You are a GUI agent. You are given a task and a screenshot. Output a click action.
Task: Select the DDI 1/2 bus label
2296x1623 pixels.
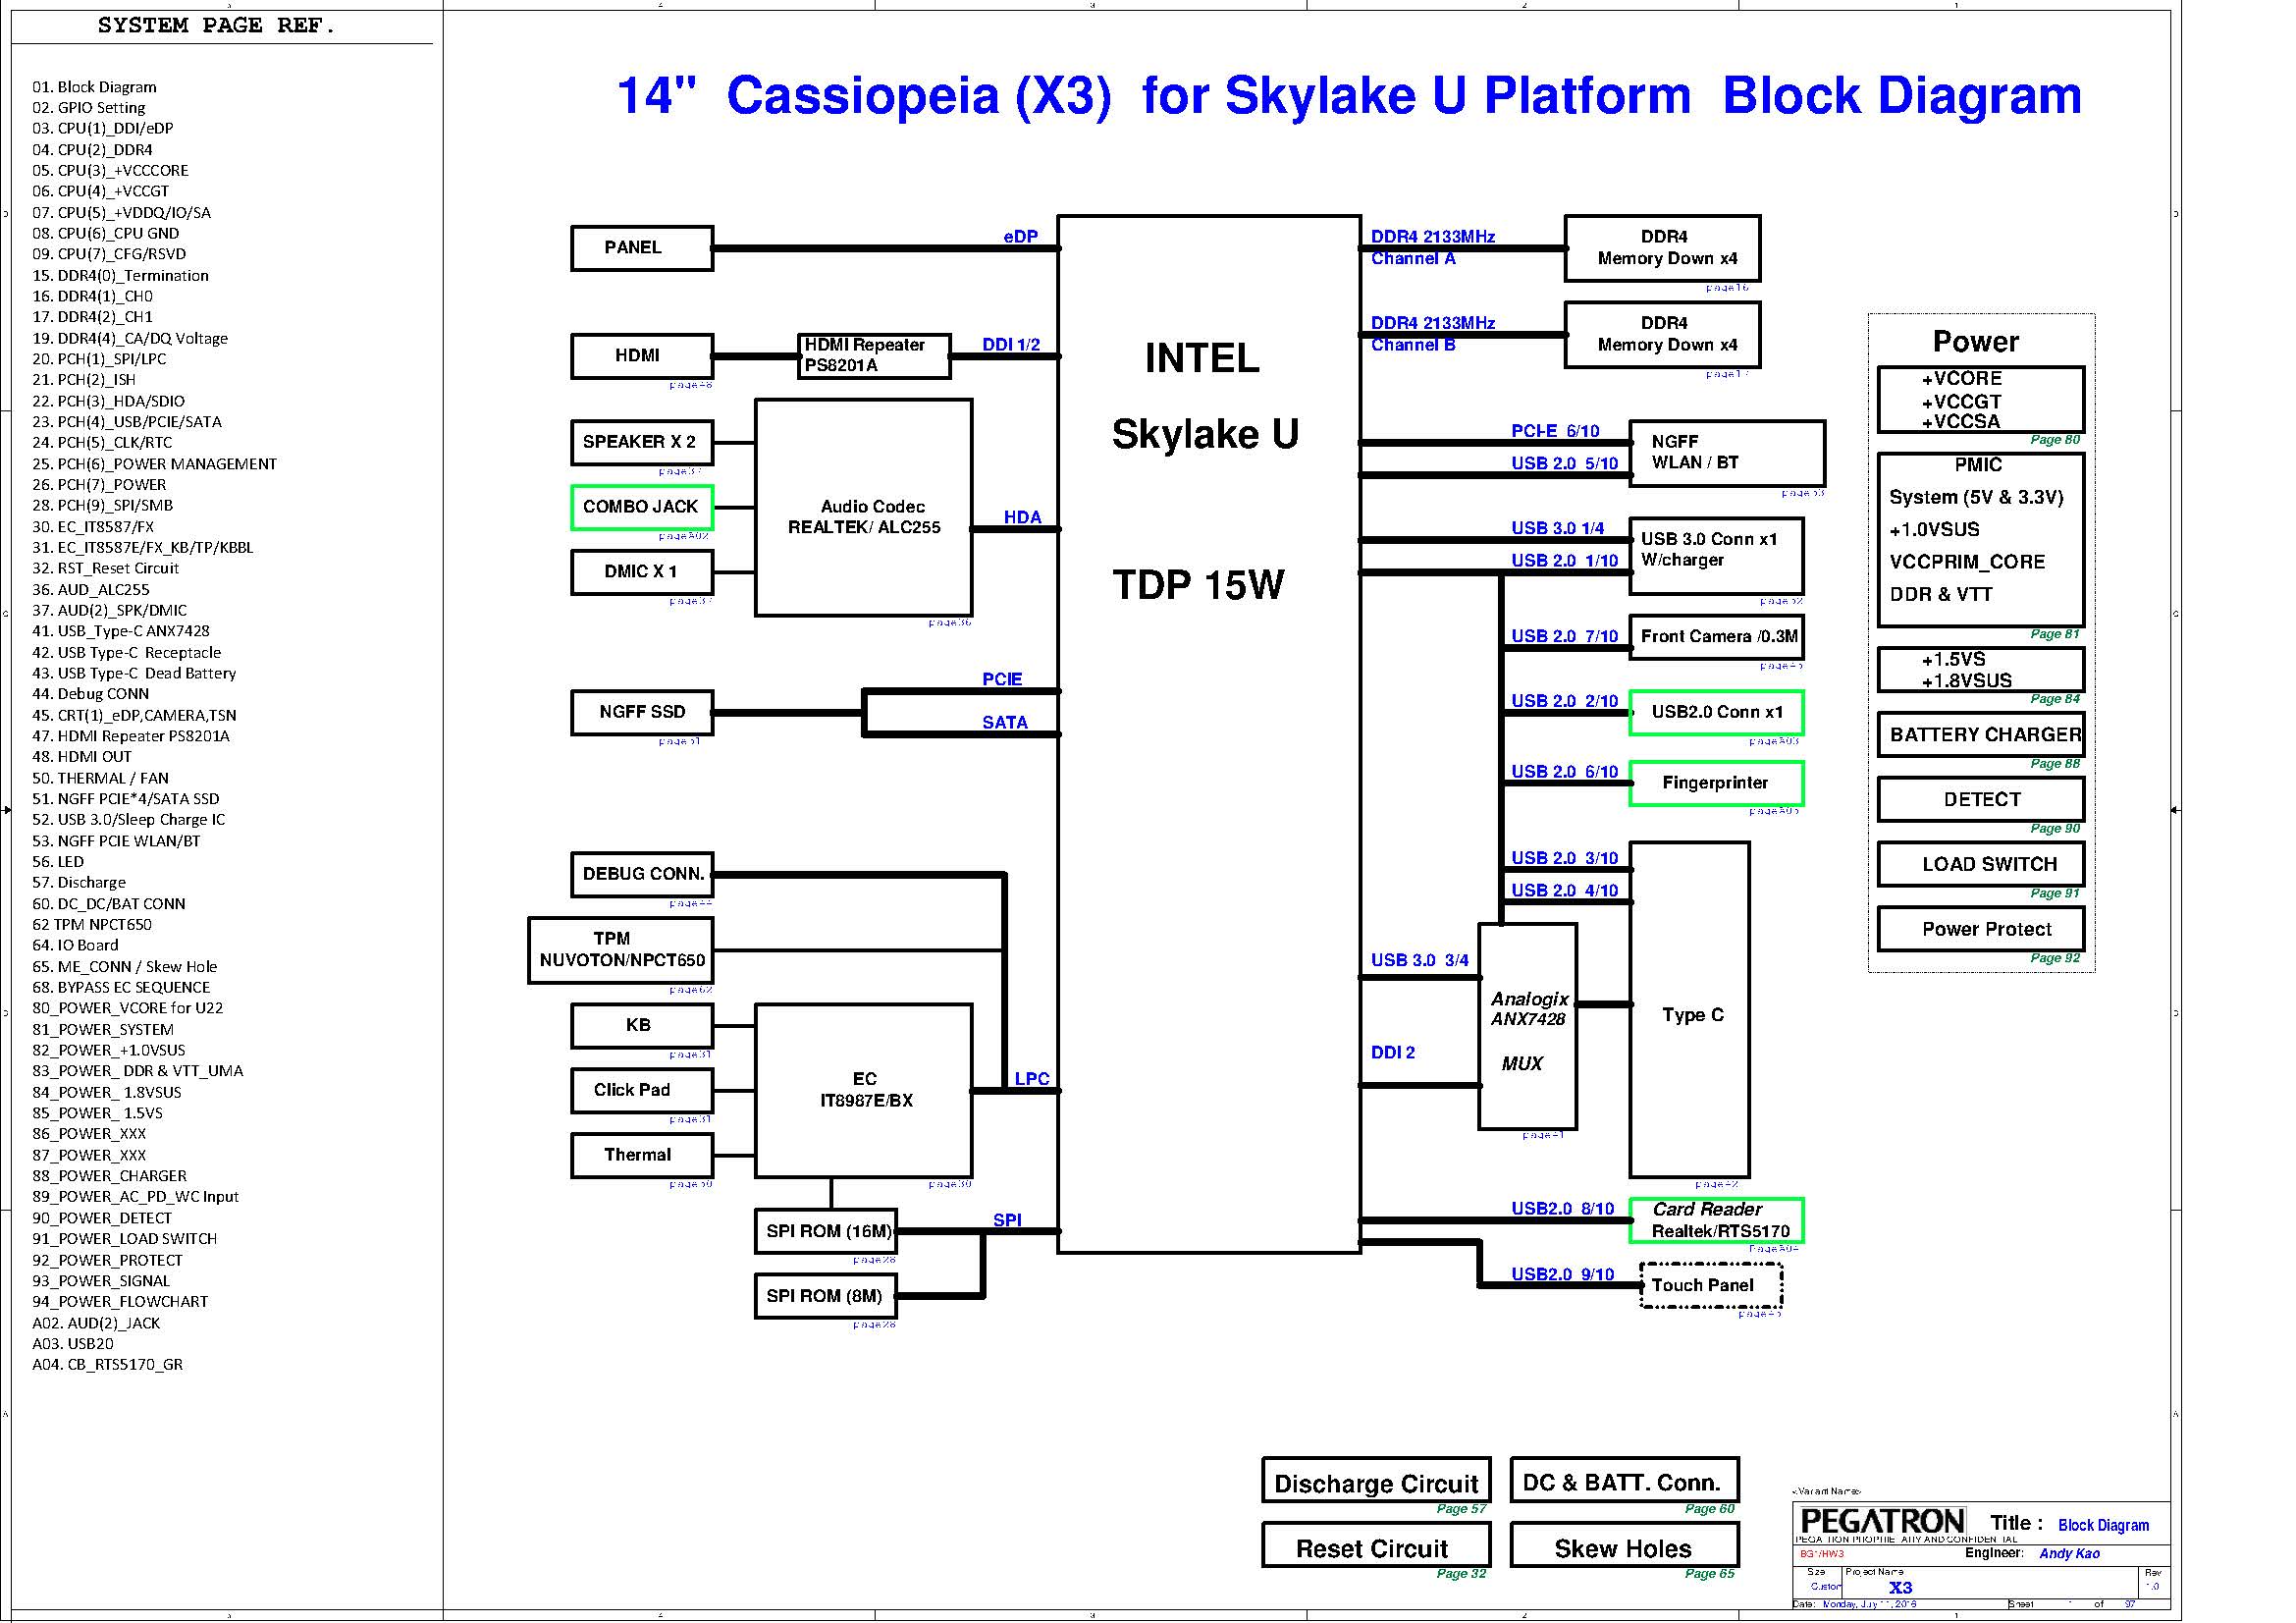click(x=1011, y=345)
